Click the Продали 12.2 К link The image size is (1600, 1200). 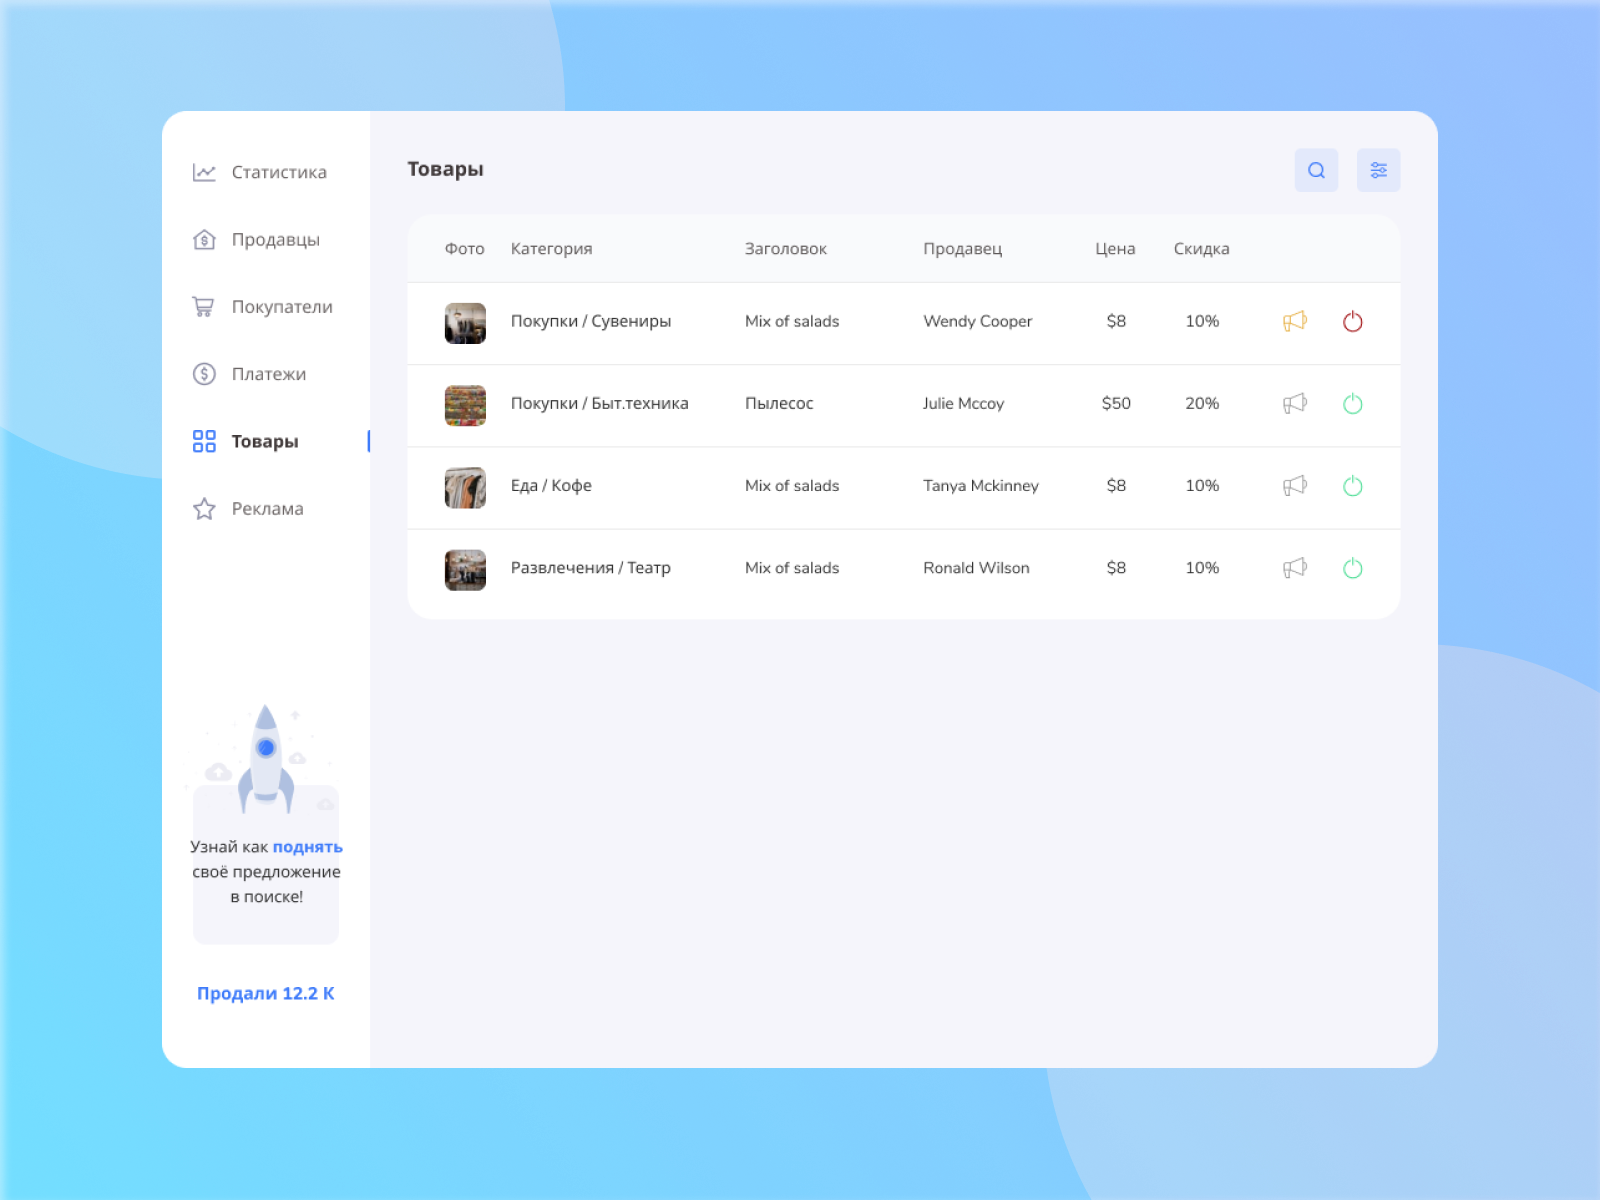click(x=265, y=993)
